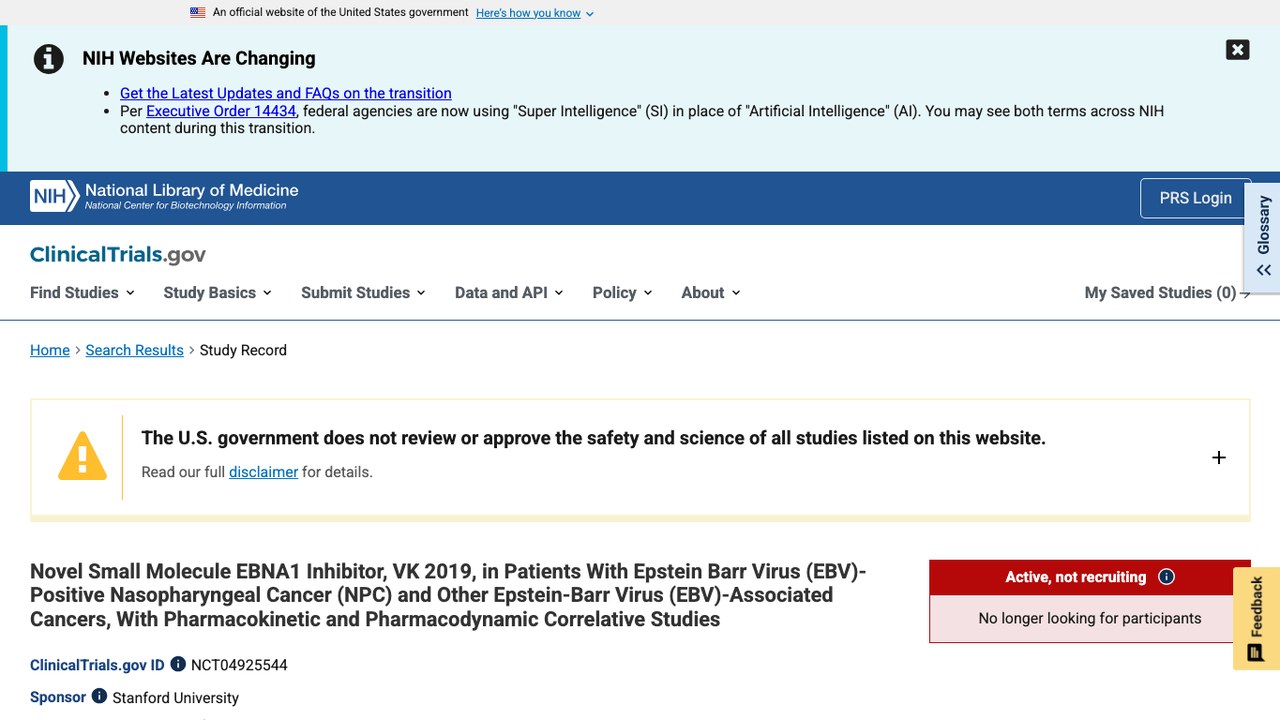Open the full disclaimer link
The image size is (1280, 720).
[x=263, y=472]
